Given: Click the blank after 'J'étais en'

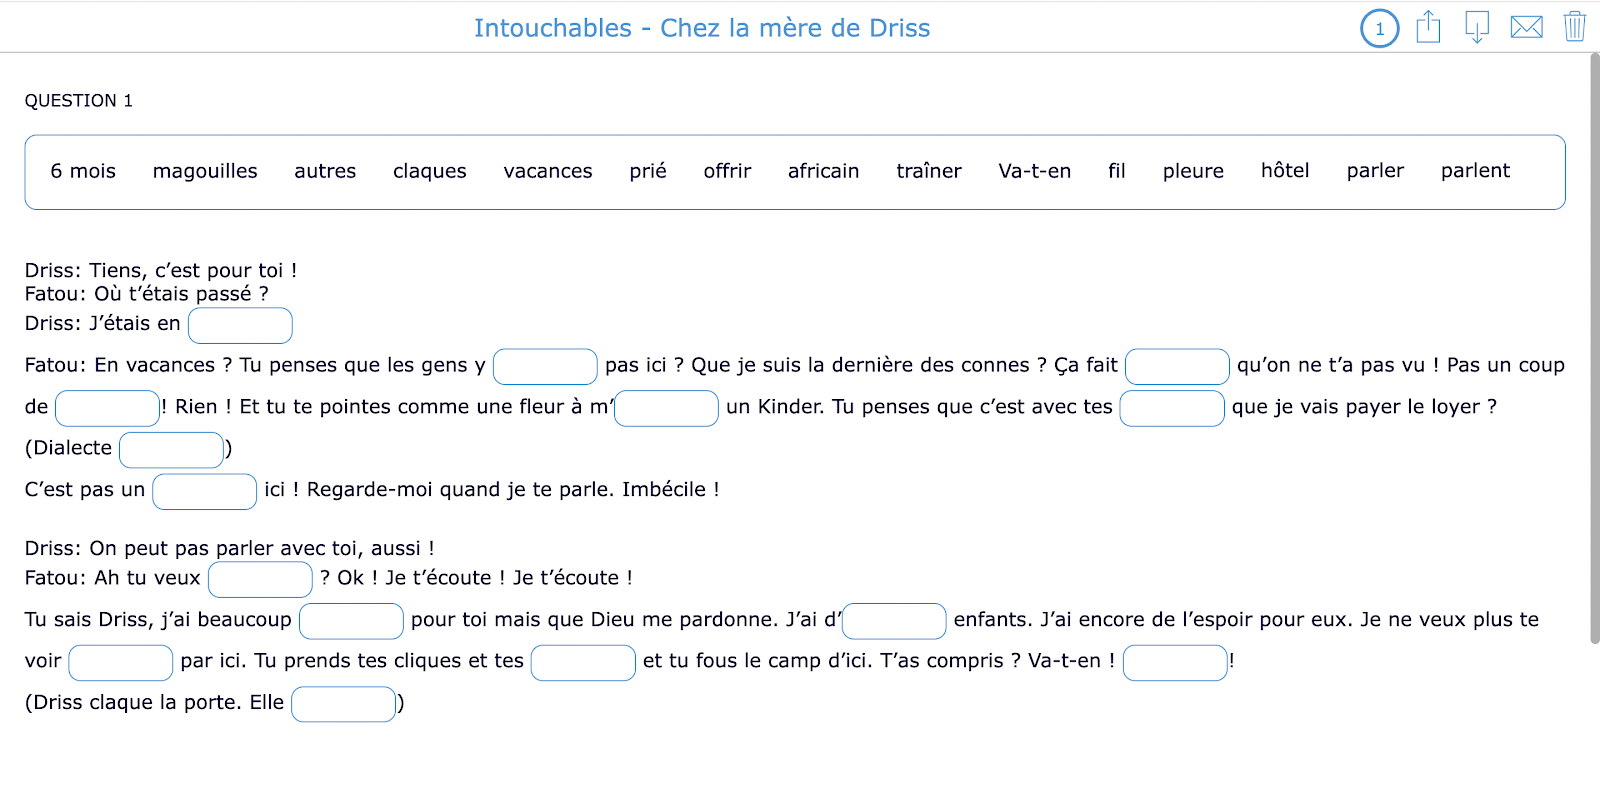Looking at the screenshot, I should pos(240,325).
